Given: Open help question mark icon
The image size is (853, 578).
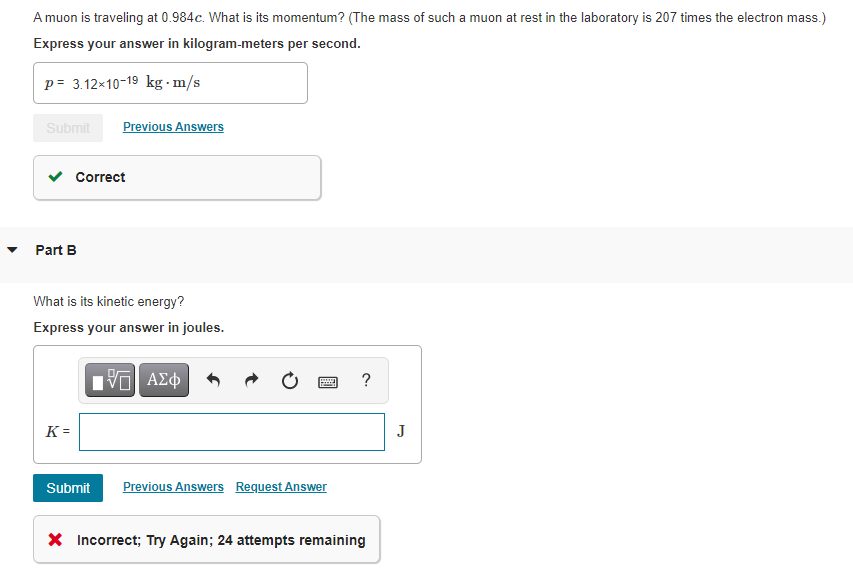Looking at the screenshot, I should pyautogui.click(x=366, y=379).
